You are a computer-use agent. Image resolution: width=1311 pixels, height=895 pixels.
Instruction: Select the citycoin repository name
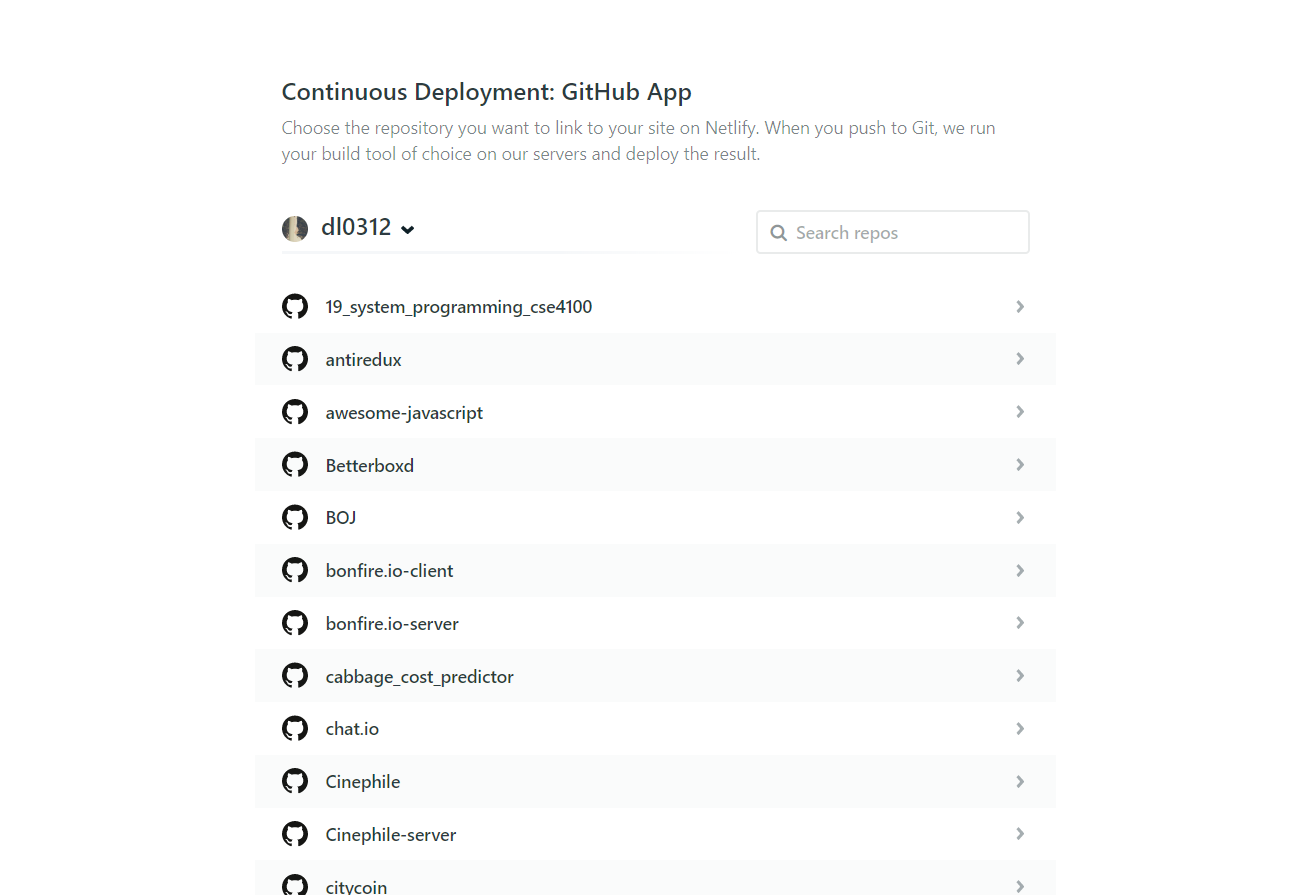(x=356, y=886)
